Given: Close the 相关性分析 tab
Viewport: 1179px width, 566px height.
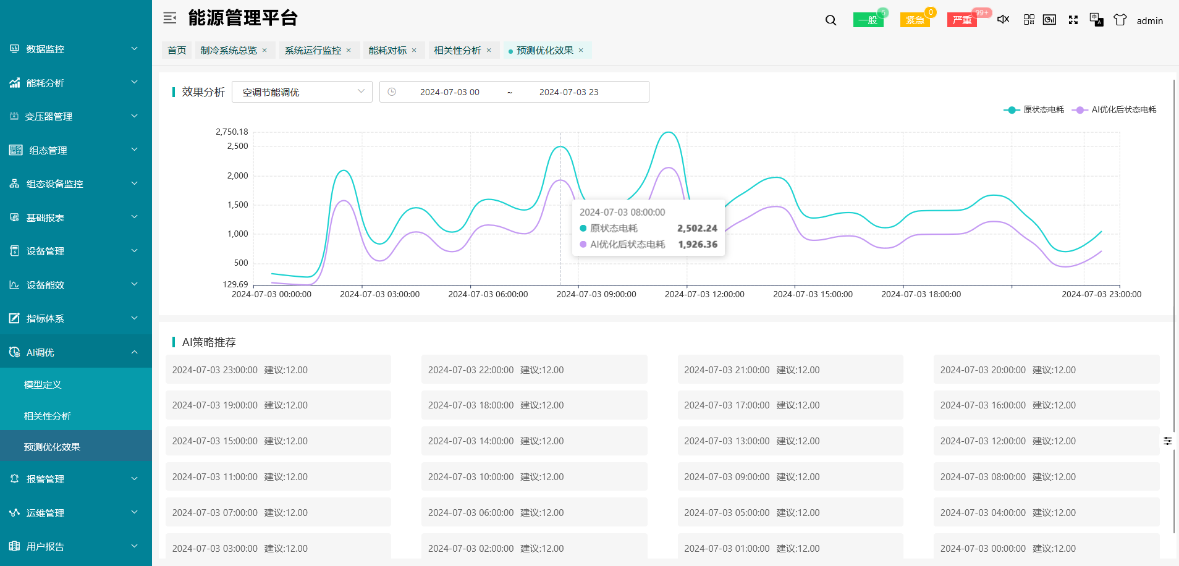Looking at the screenshot, I should (x=490, y=50).
